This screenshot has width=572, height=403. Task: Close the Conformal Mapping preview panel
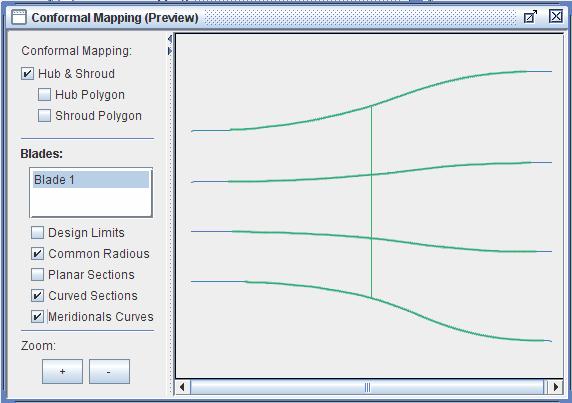click(x=556, y=16)
